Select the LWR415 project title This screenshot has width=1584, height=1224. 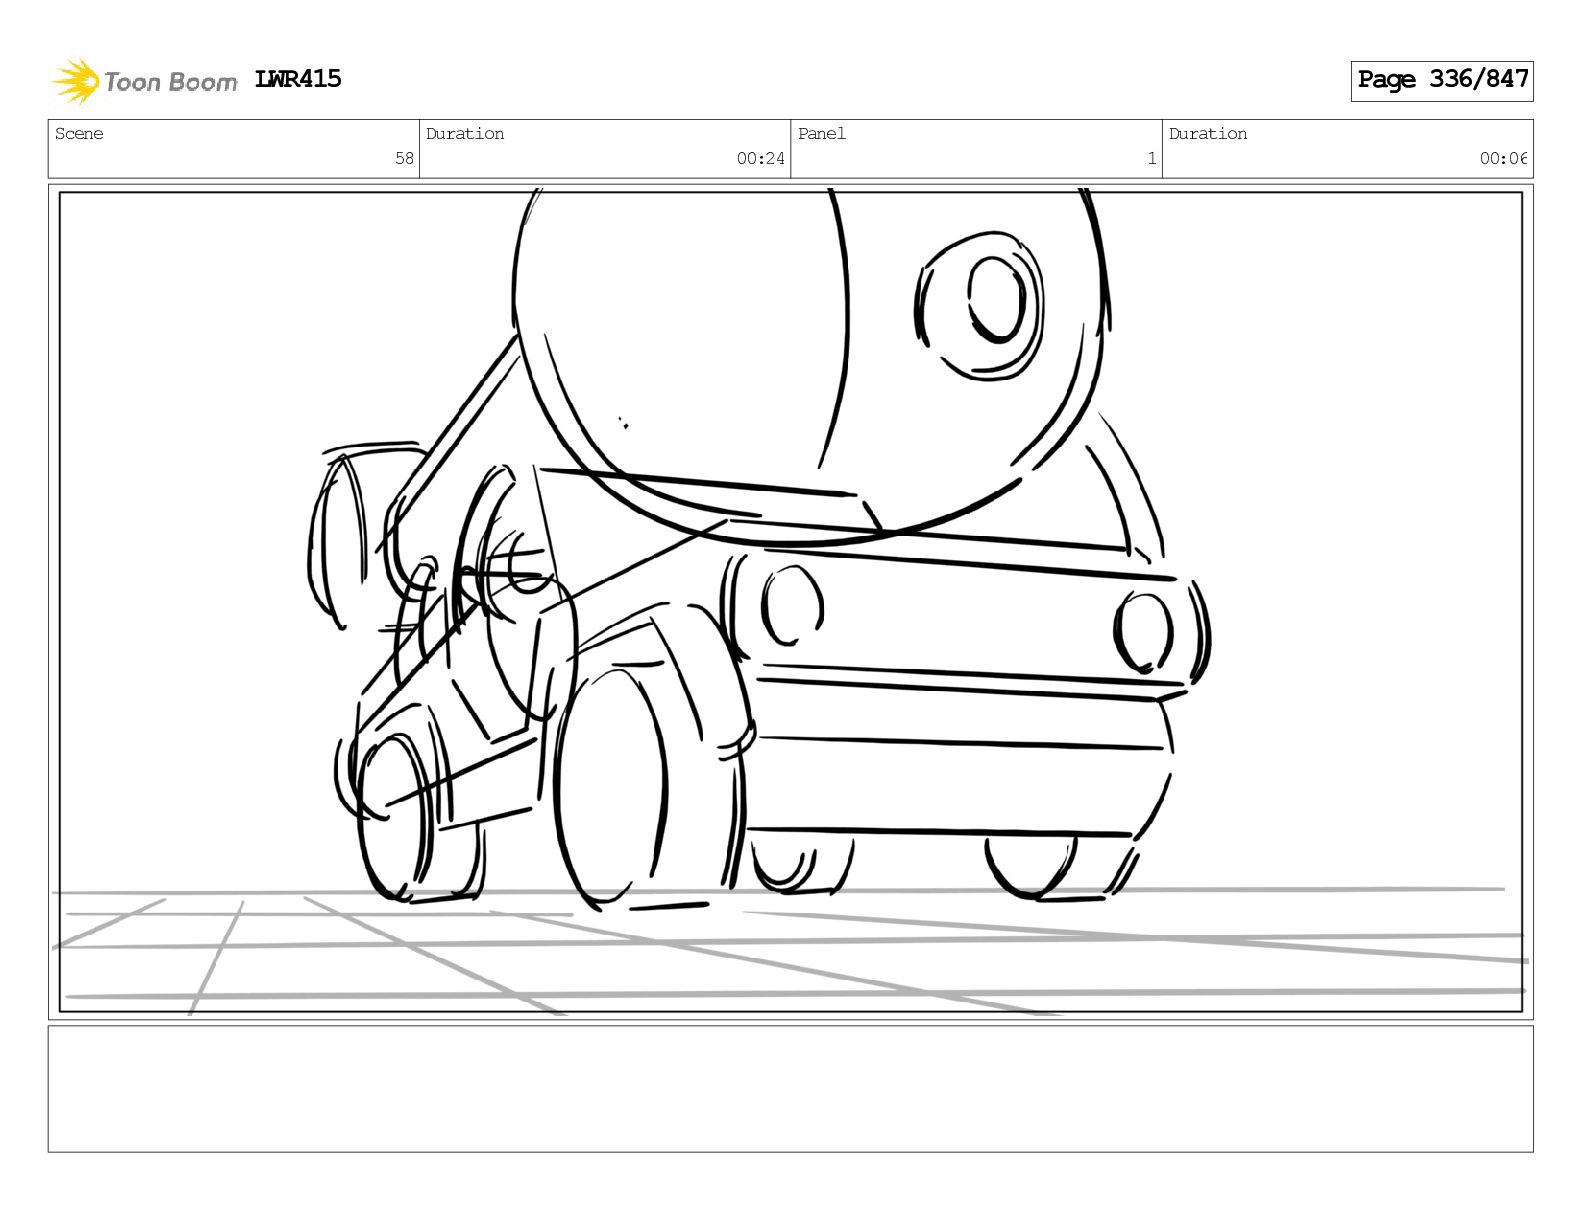(298, 79)
